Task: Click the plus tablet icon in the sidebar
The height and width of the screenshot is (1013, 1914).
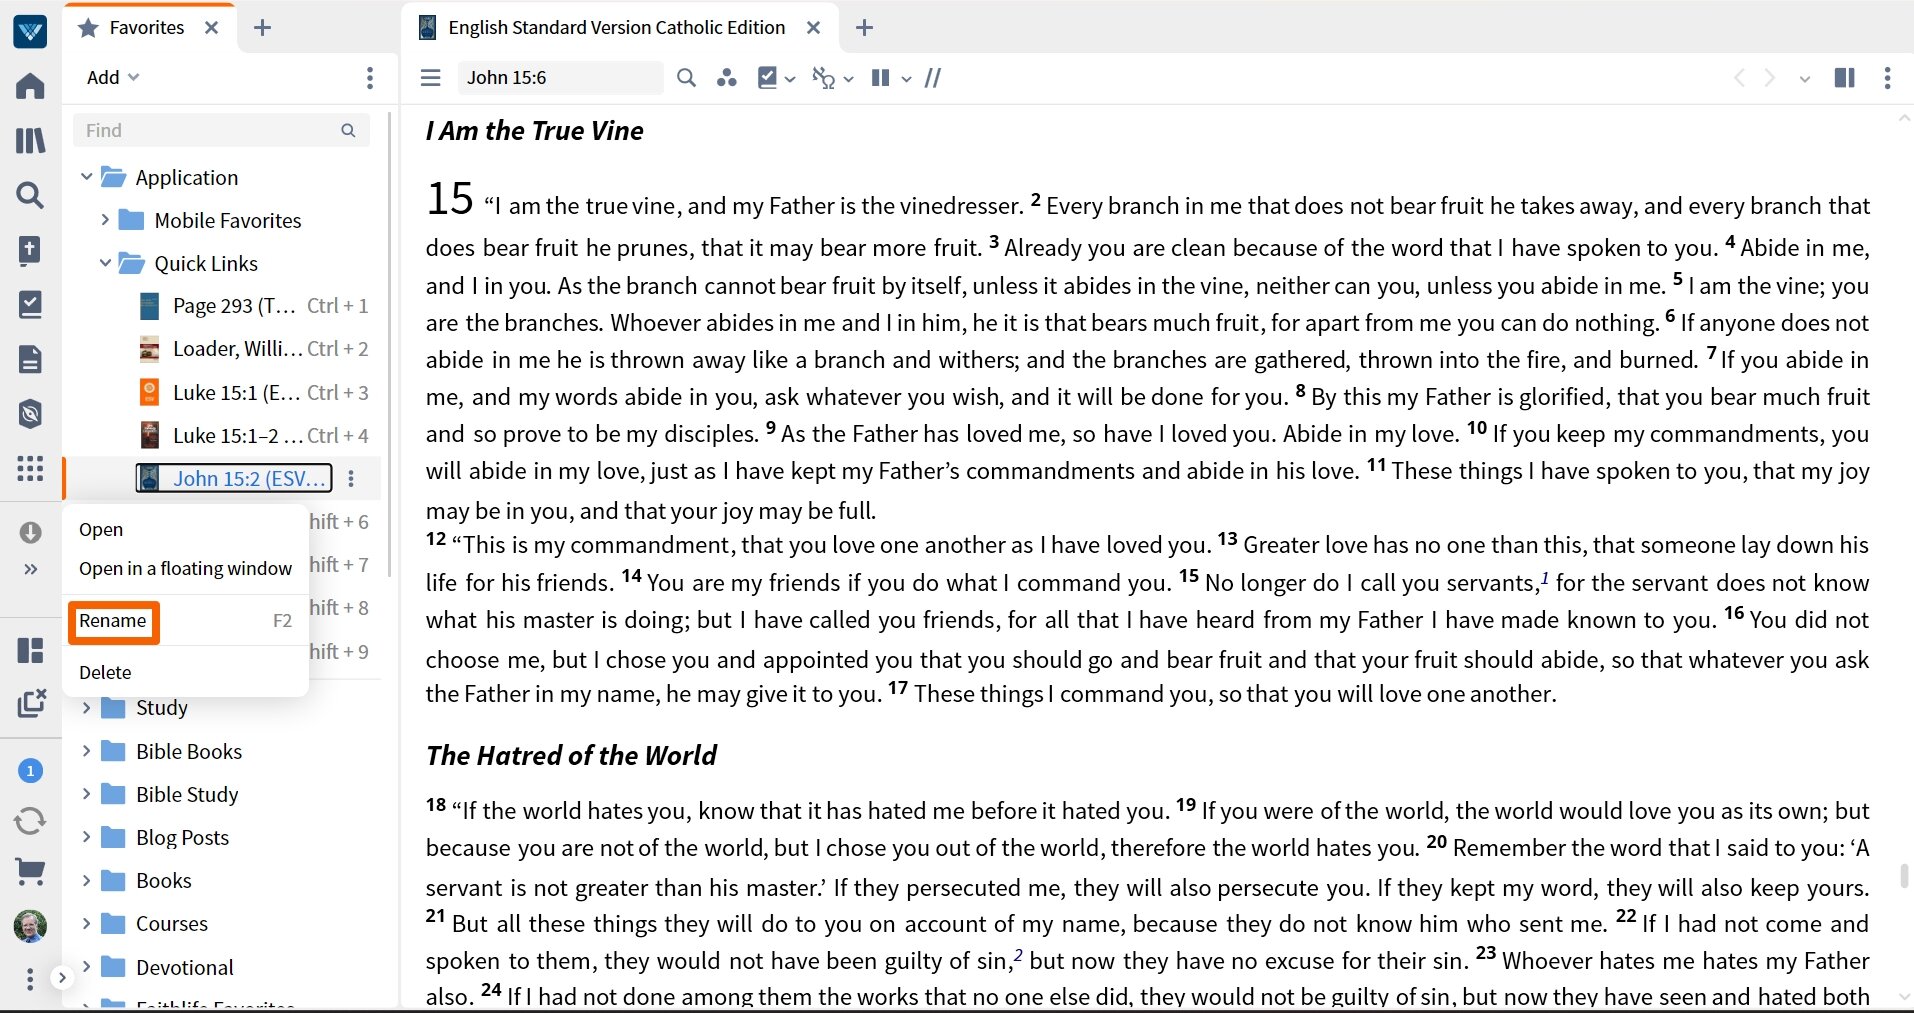Action: [30, 250]
